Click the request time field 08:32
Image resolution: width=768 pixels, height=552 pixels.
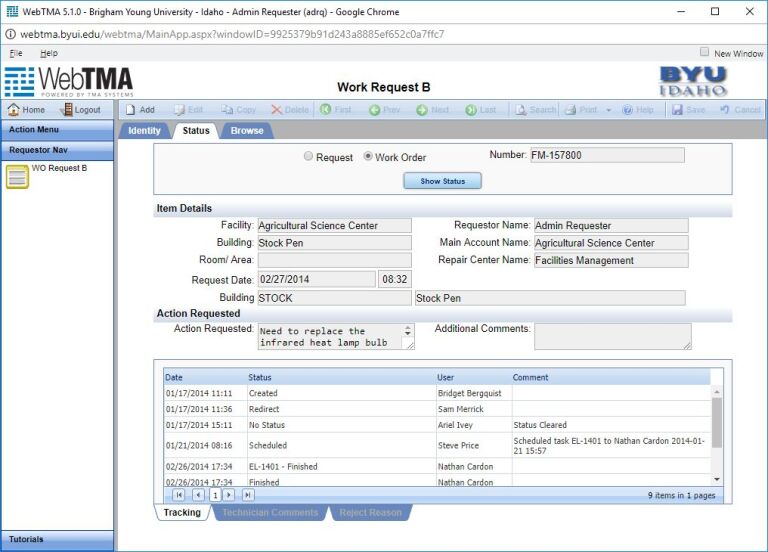coord(394,279)
